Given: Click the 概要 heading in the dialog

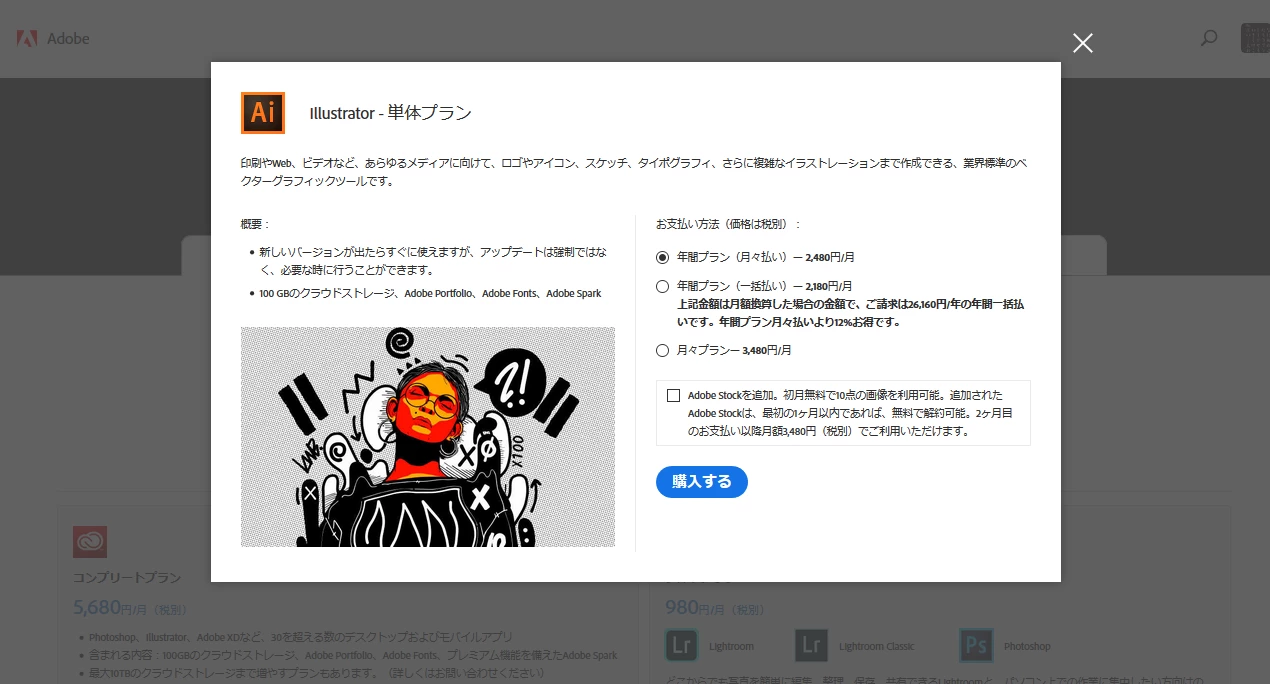Looking at the screenshot, I should pyautogui.click(x=255, y=224).
